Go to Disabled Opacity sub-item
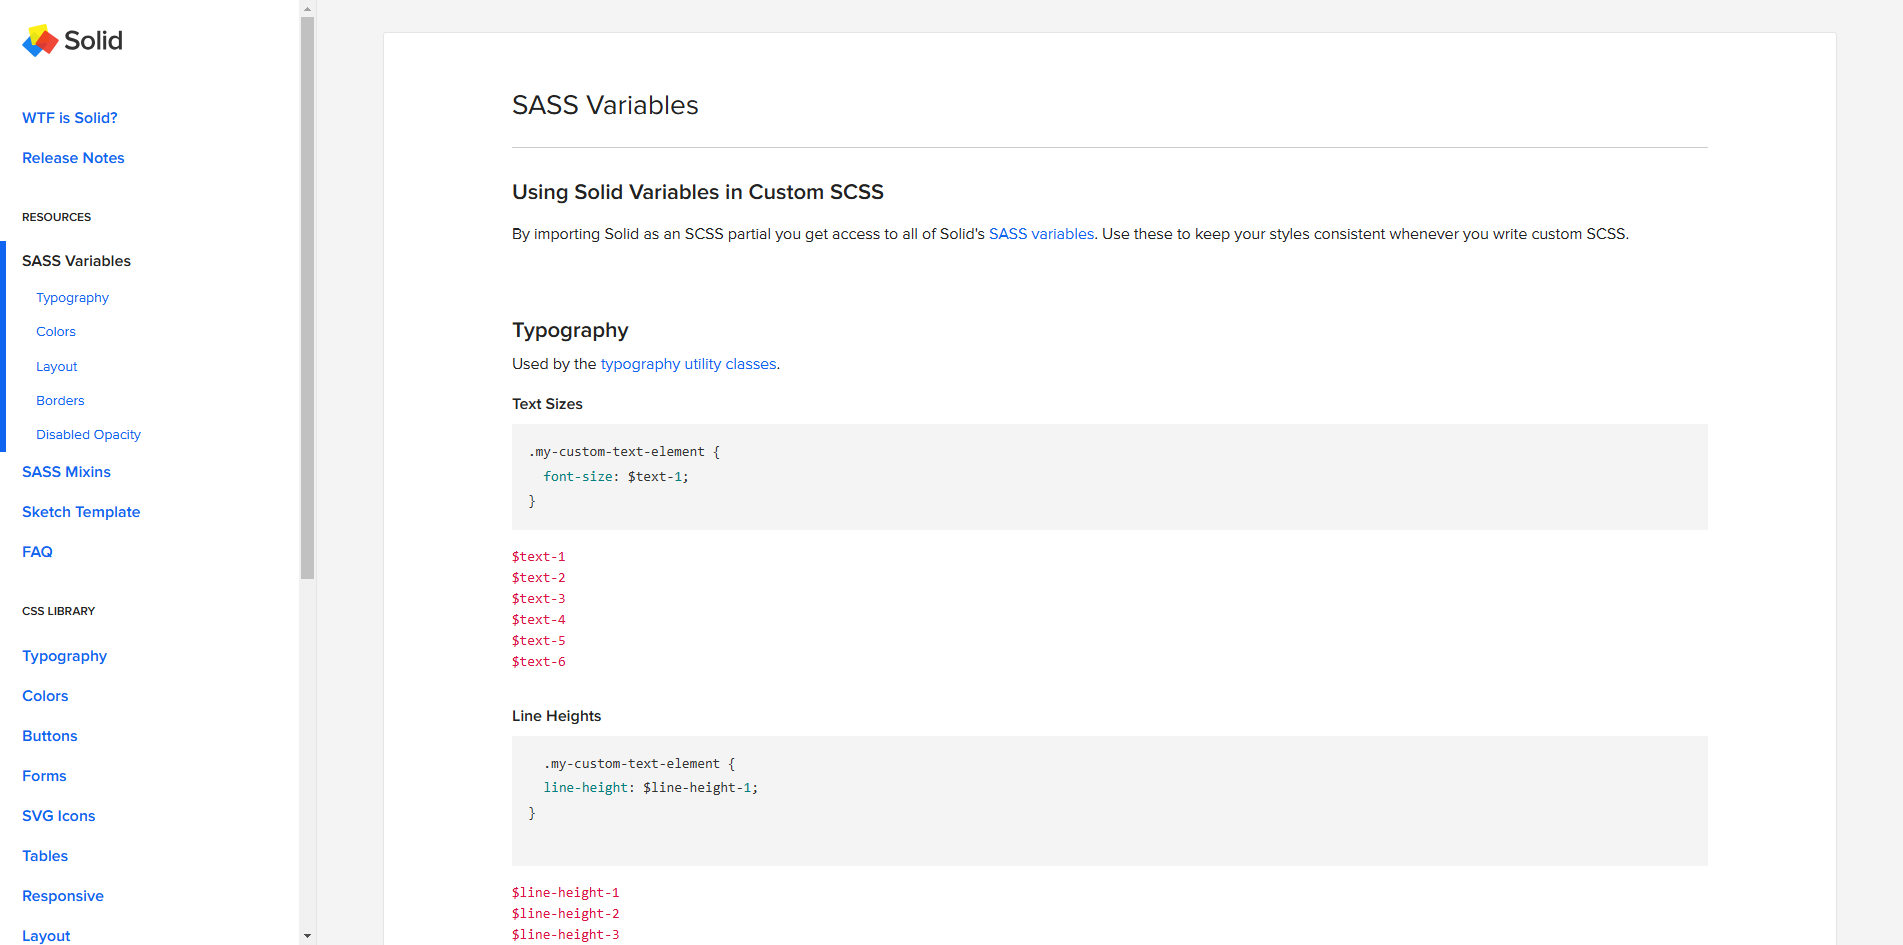1903x945 pixels. point(88,435)
